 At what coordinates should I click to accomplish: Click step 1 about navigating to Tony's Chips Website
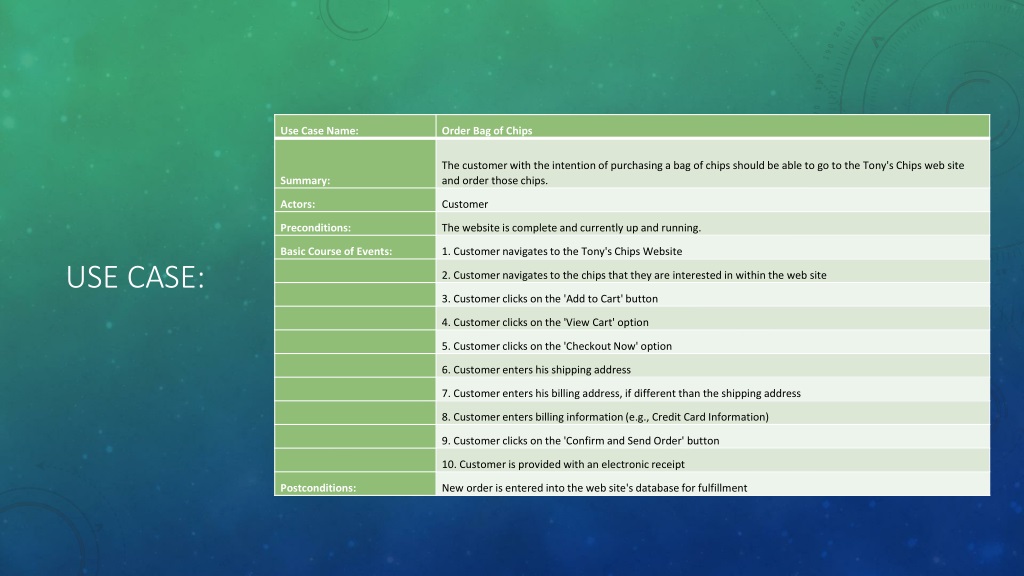(562, 251)
